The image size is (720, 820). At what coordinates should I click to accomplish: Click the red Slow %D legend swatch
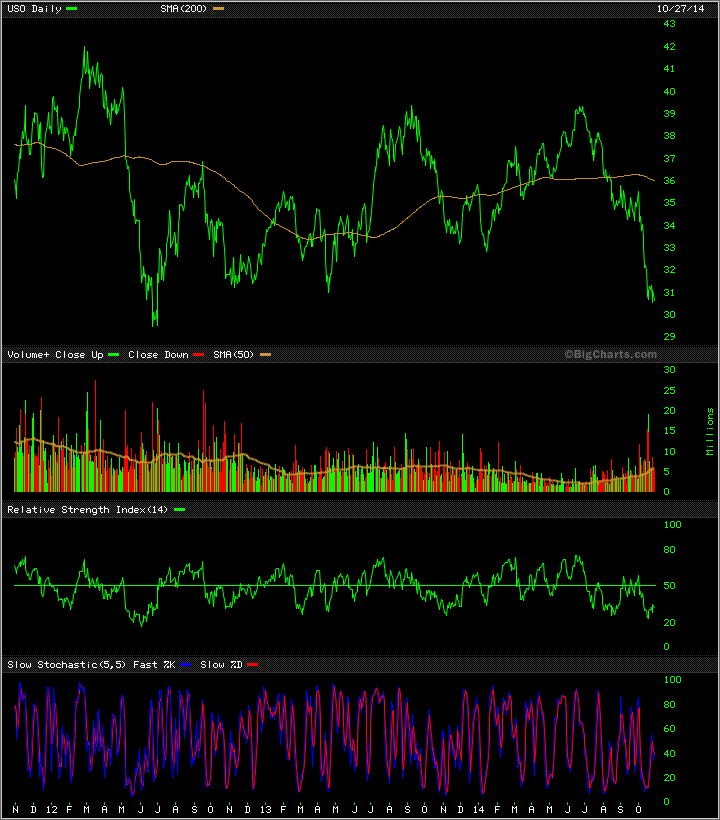(253, 665)
